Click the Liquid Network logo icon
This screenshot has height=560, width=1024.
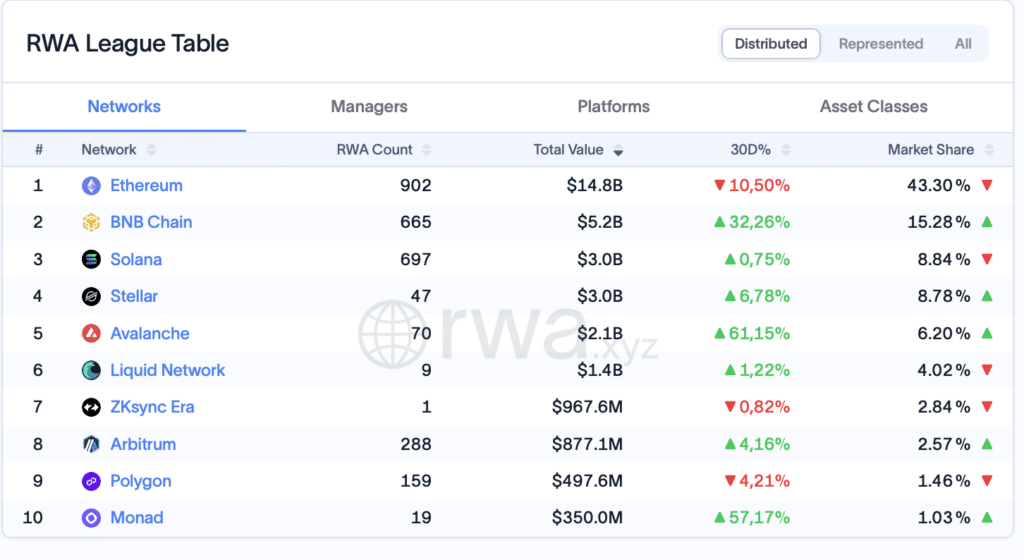91,371
